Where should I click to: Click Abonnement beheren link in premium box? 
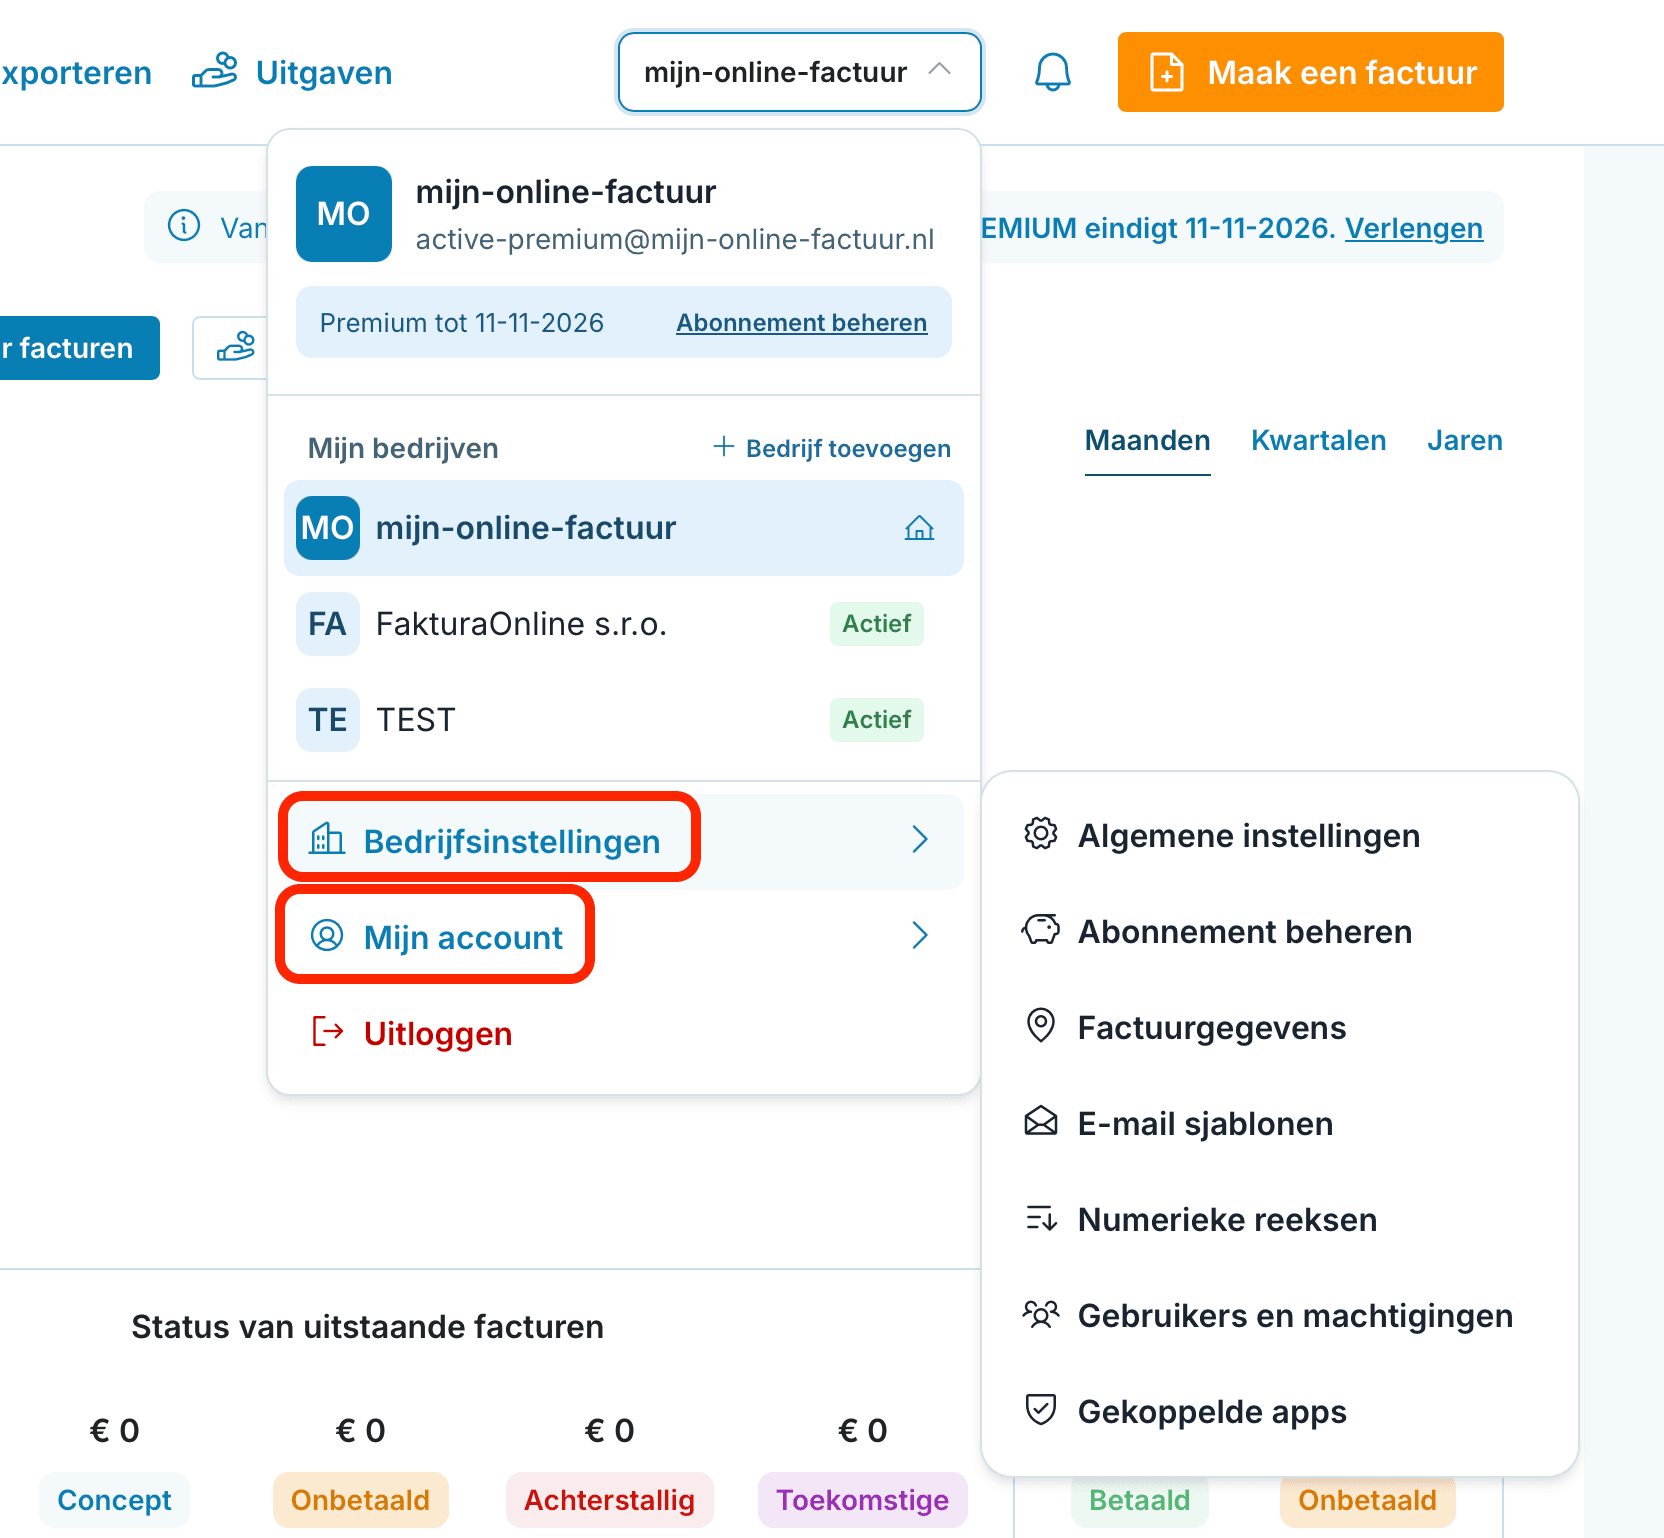point(801,323)
